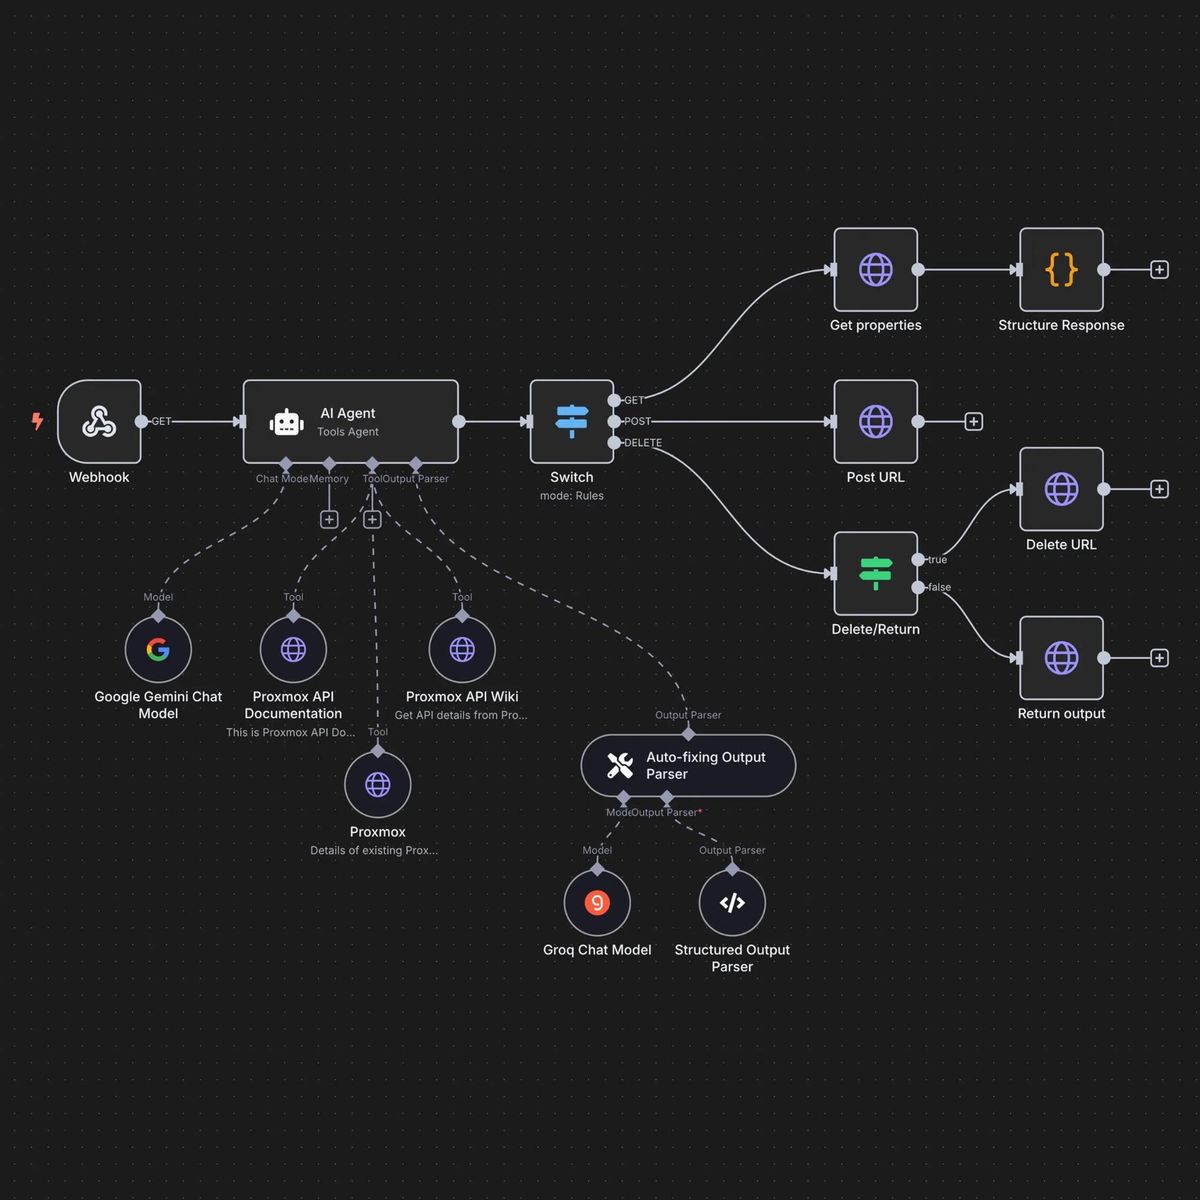Click plus button after Delete URL

[1159, 489]
